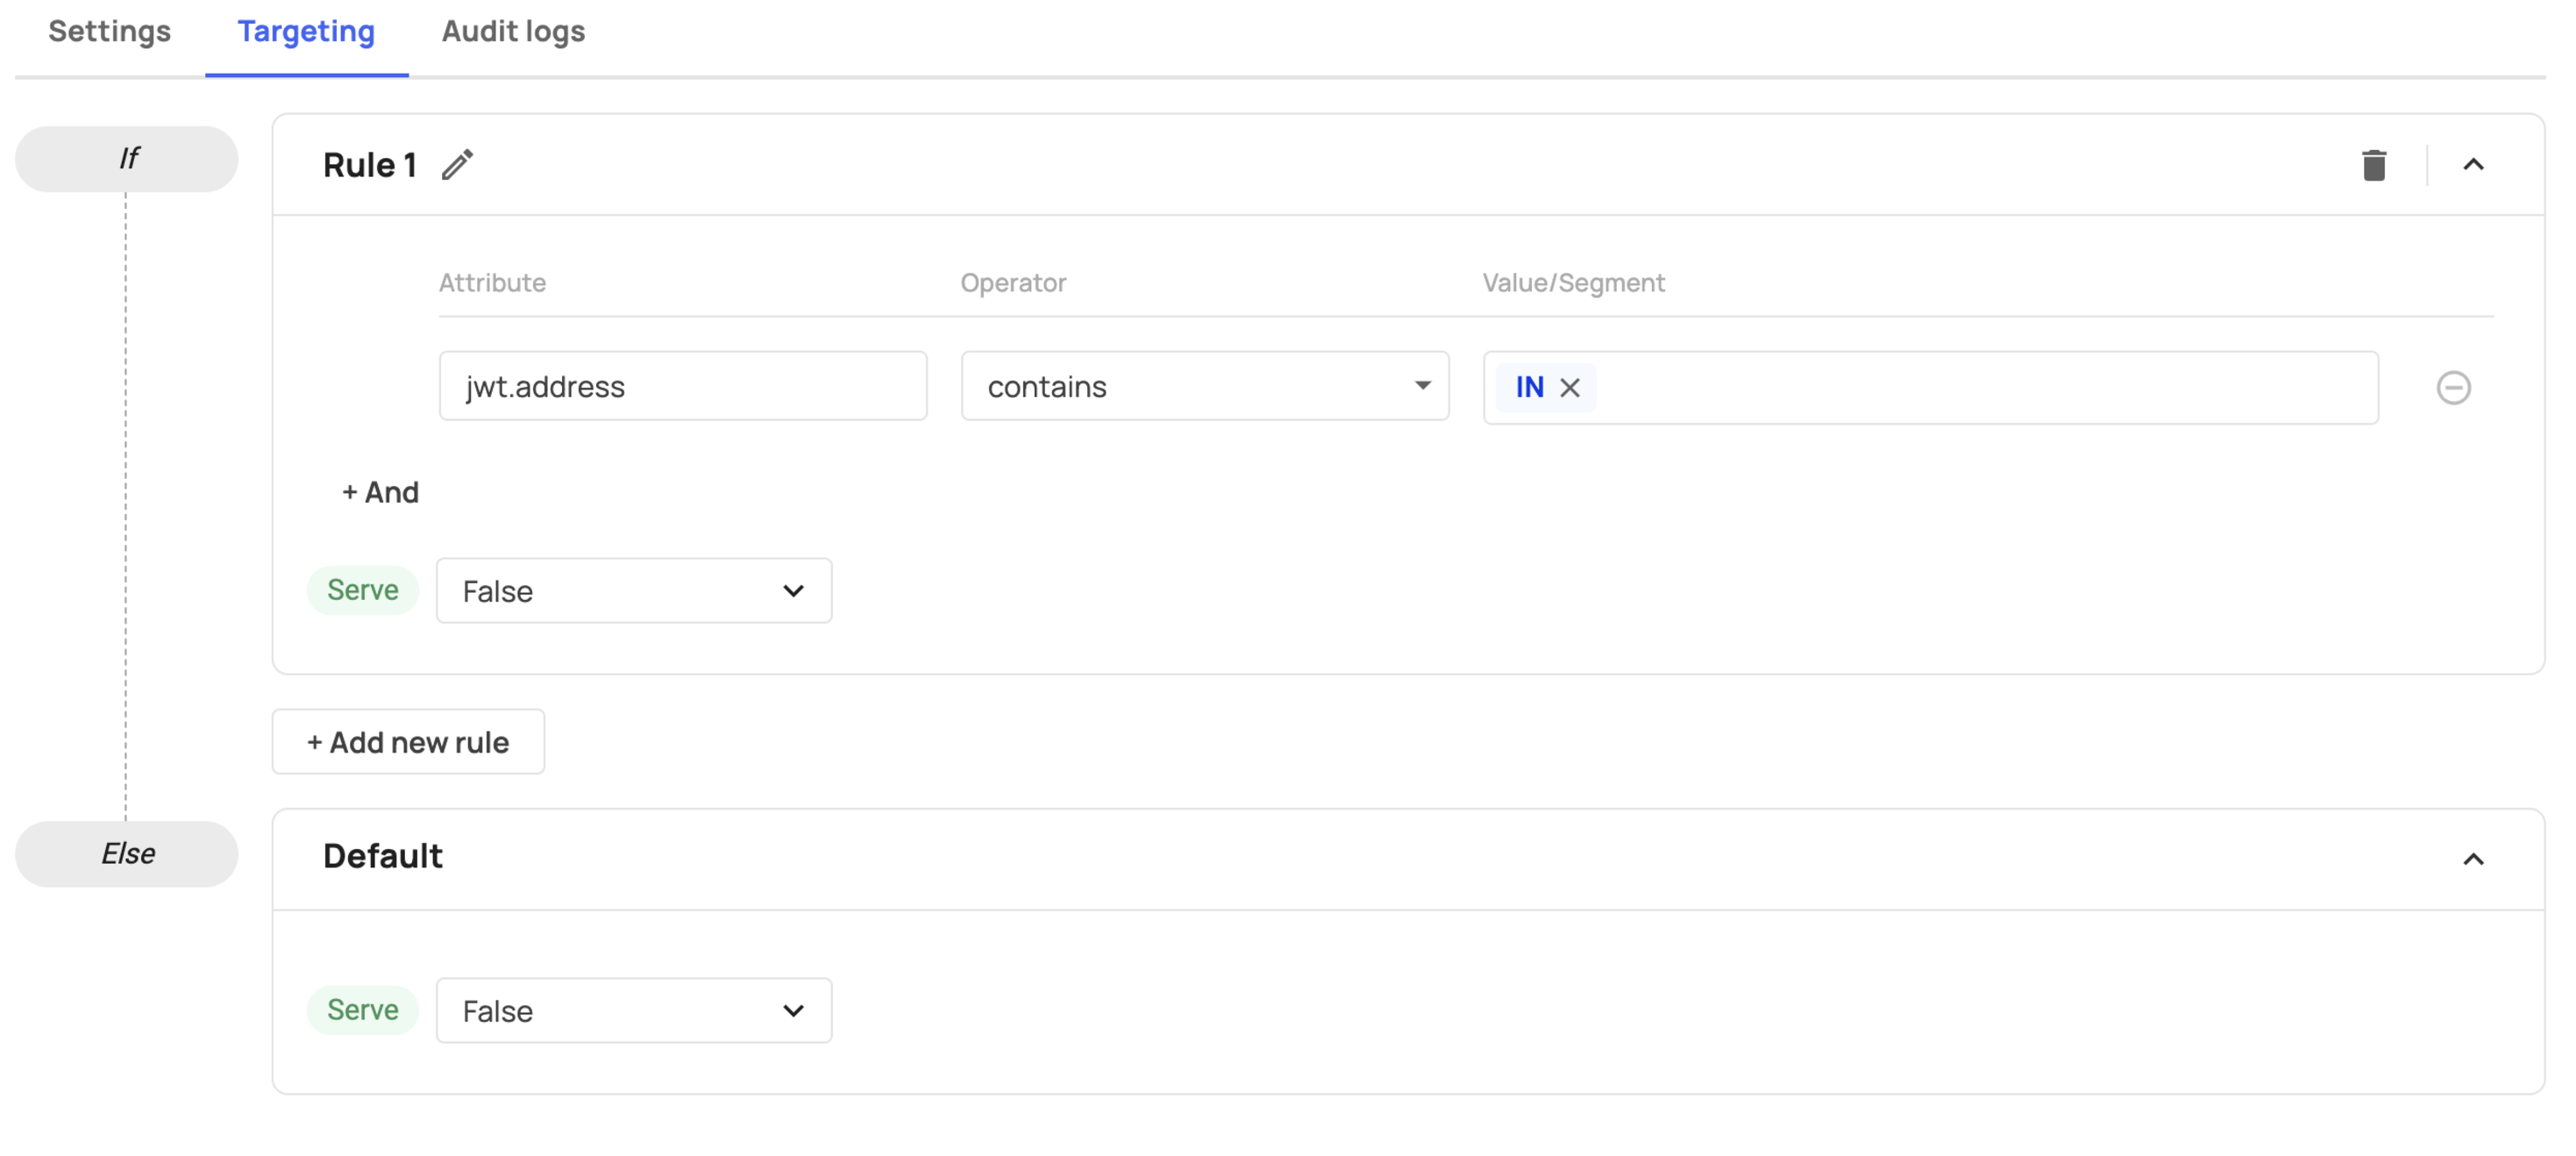2576x1156 pixels.
Task: Open Rule 1 Serve False dropdown
Action: [x=633, y=591]
